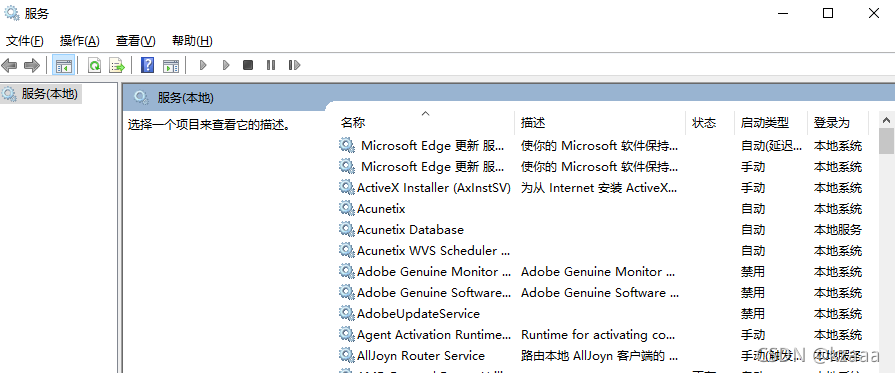Open the 文件(F) menu

[25, 41]
